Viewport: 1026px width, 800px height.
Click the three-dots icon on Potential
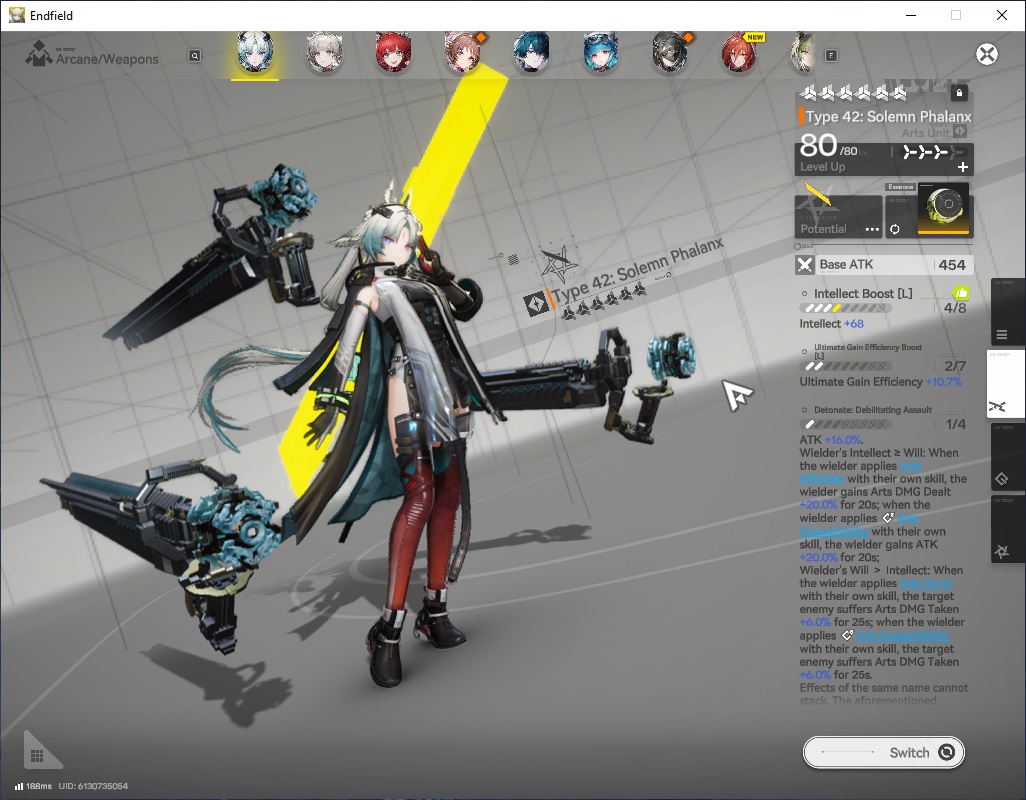pyautogui.click(x=872, y=229)
